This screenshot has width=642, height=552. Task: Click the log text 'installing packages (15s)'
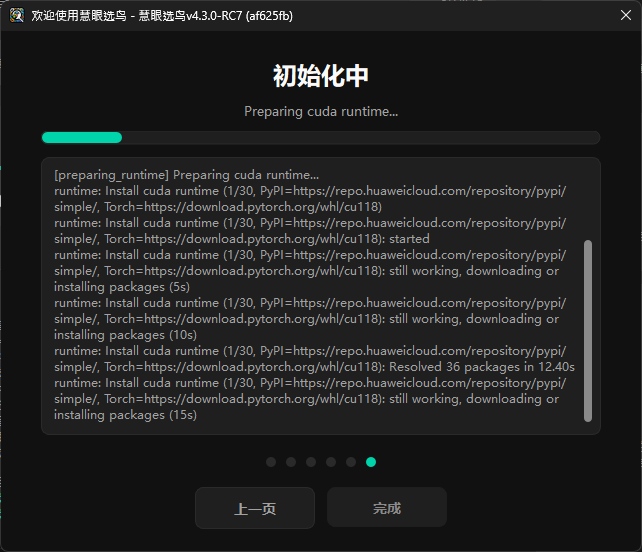click(125, 415)
